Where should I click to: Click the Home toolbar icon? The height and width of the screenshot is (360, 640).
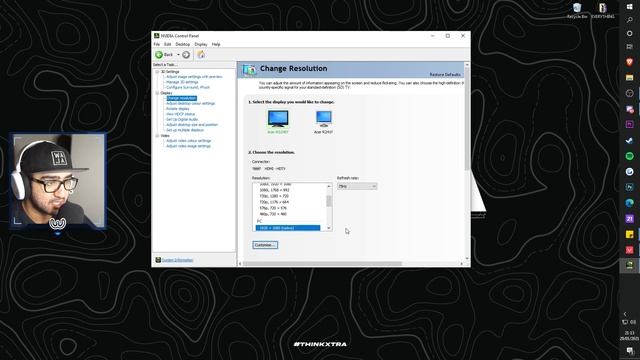[201, 54]
